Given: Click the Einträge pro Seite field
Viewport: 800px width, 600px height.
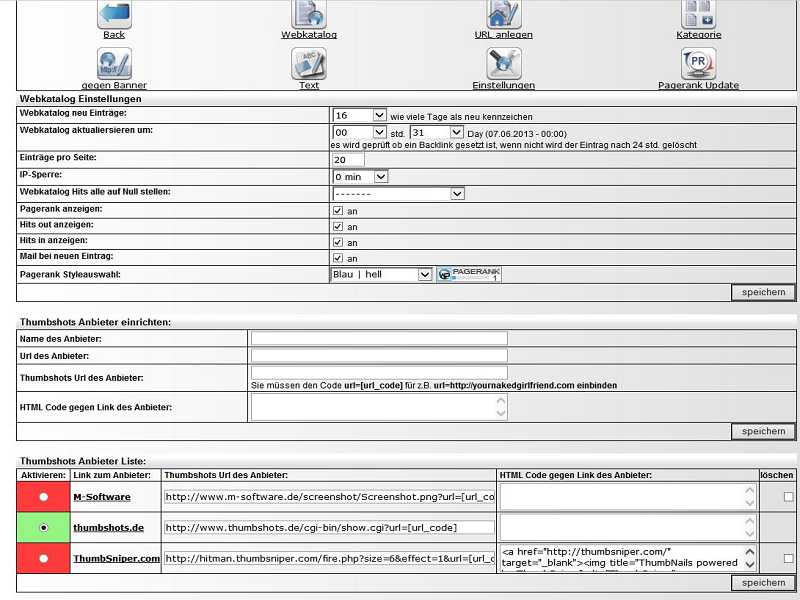Looking at the screenshot, I should click(x=348, y=160).
